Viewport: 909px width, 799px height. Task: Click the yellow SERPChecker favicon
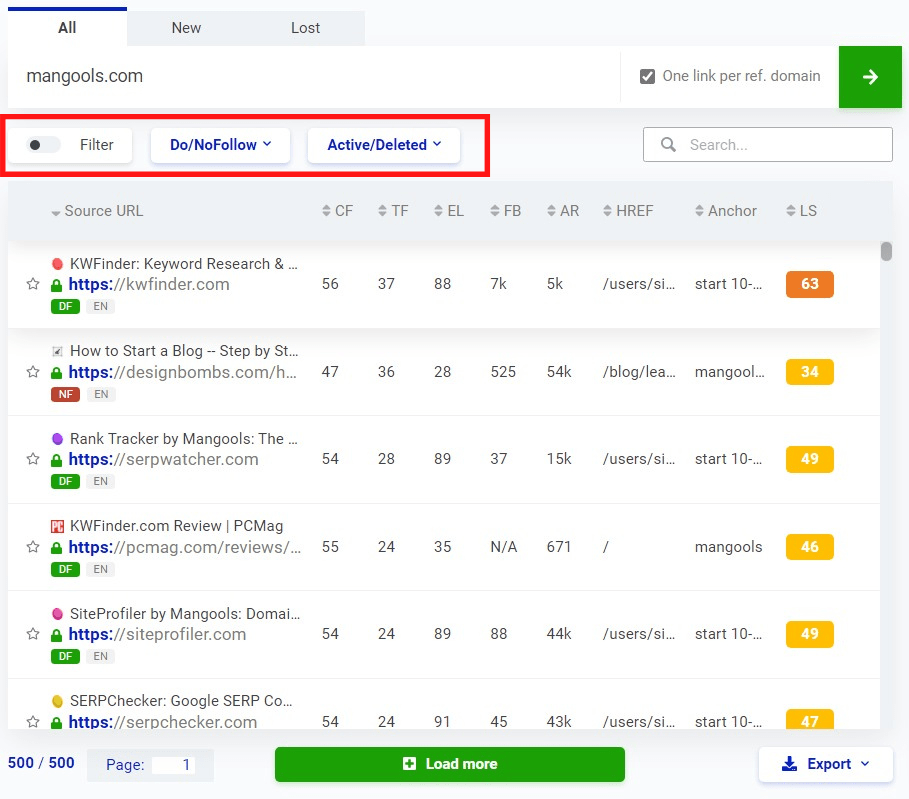click(57, 701)
